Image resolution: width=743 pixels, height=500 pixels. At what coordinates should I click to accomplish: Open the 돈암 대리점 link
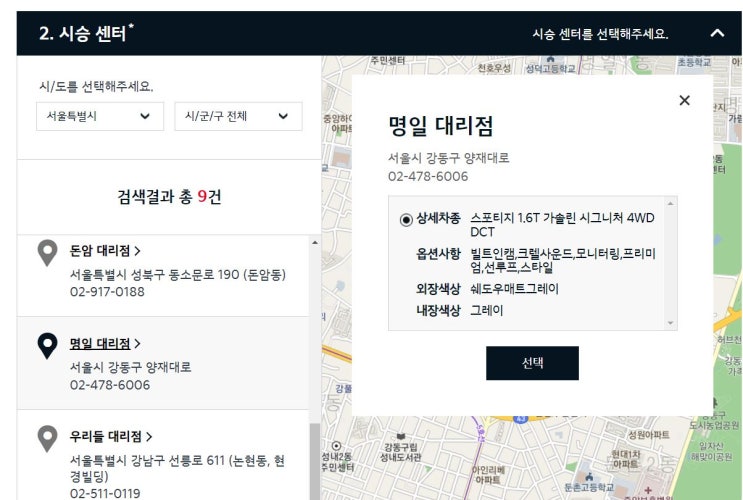coord(105,250)
